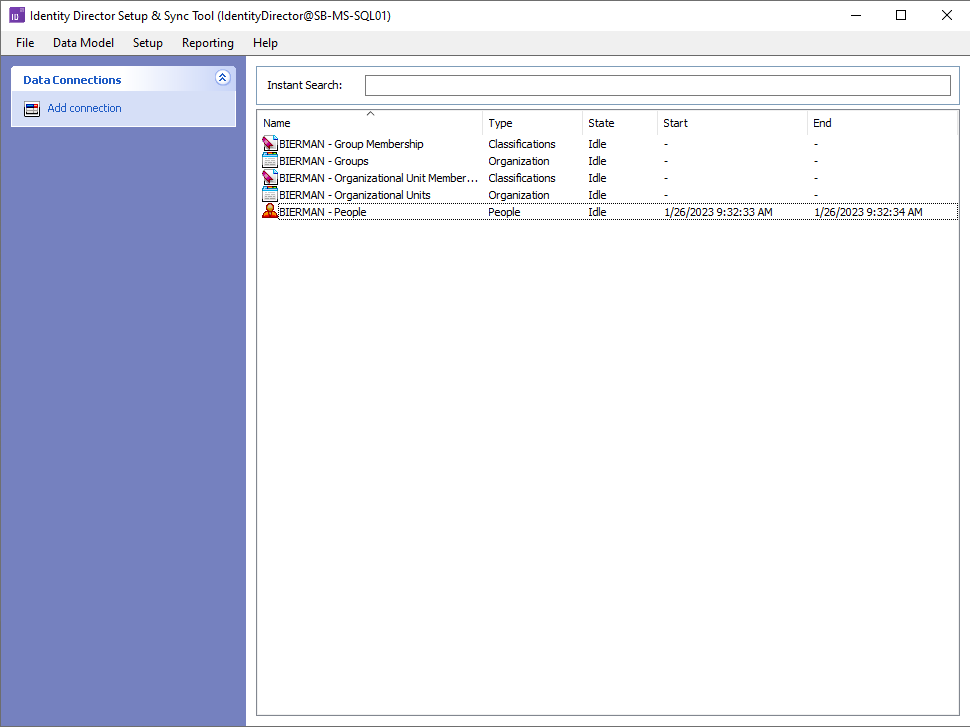Image resolution: width=970 pixels, height=727 pixels.
Task: Click Idle state in the People row
Action: pyautogui.click(x=597, y=212)
